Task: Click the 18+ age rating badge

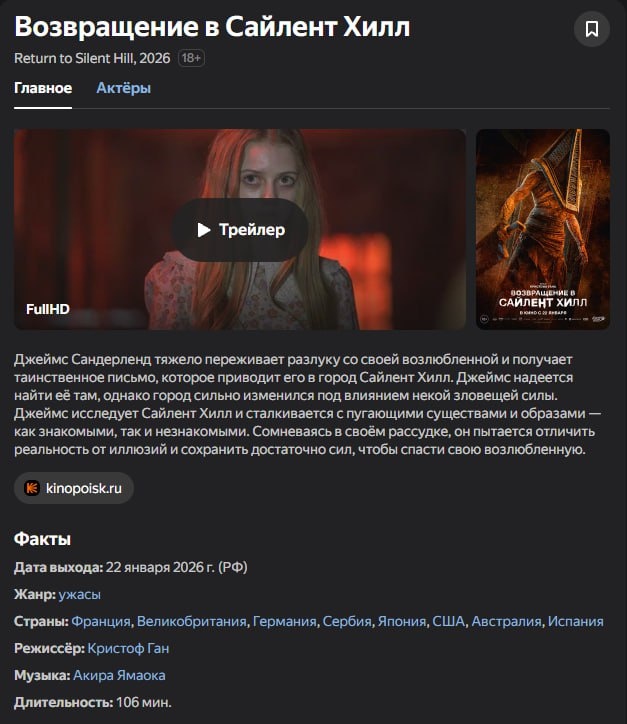Action: pos(191,58)
